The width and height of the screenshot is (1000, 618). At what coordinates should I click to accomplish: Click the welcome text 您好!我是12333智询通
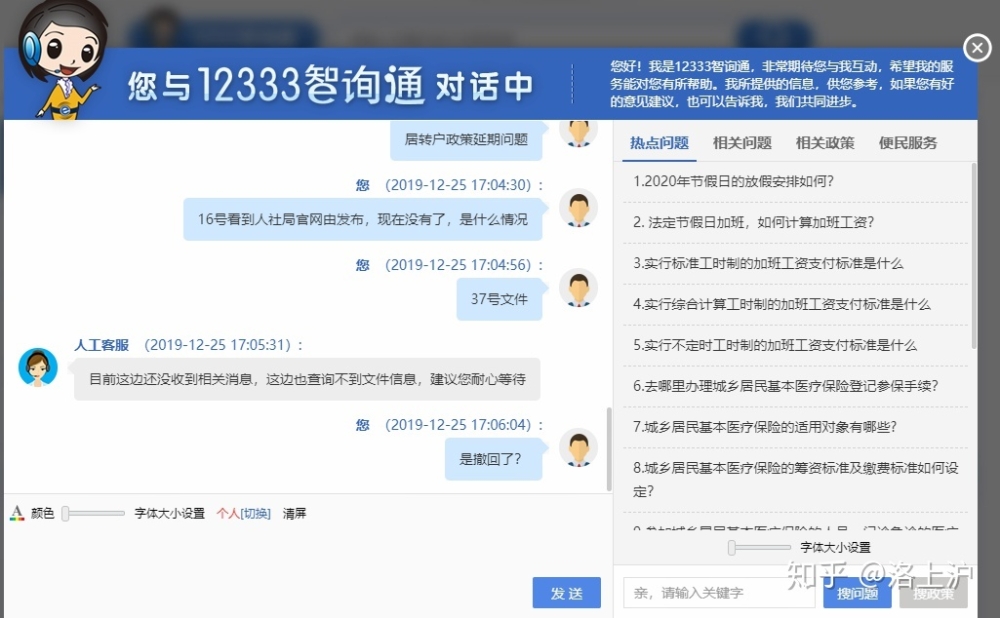[782, 84]
